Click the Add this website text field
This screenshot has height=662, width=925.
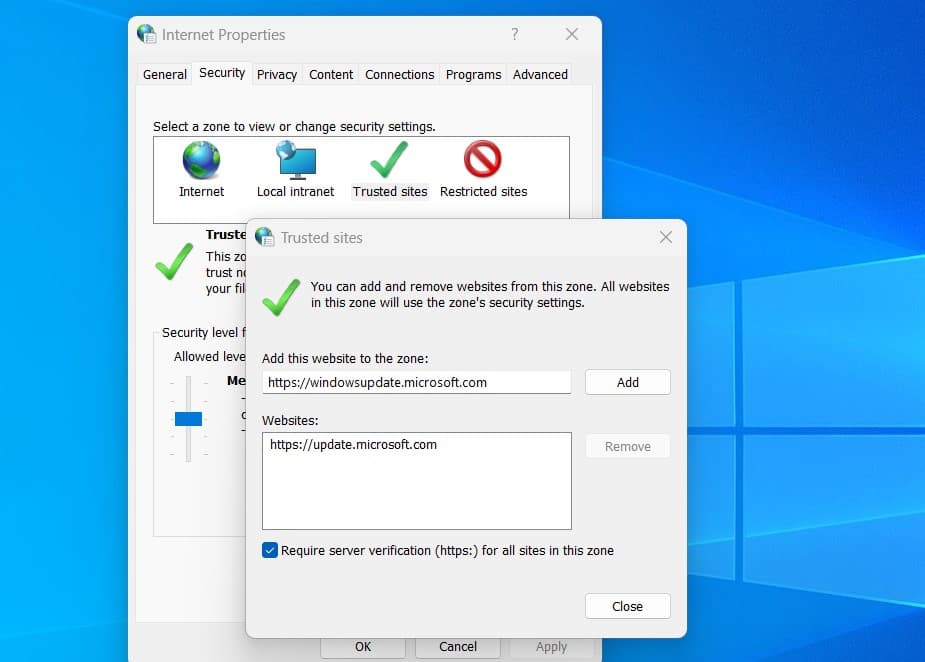click(416, 382)
